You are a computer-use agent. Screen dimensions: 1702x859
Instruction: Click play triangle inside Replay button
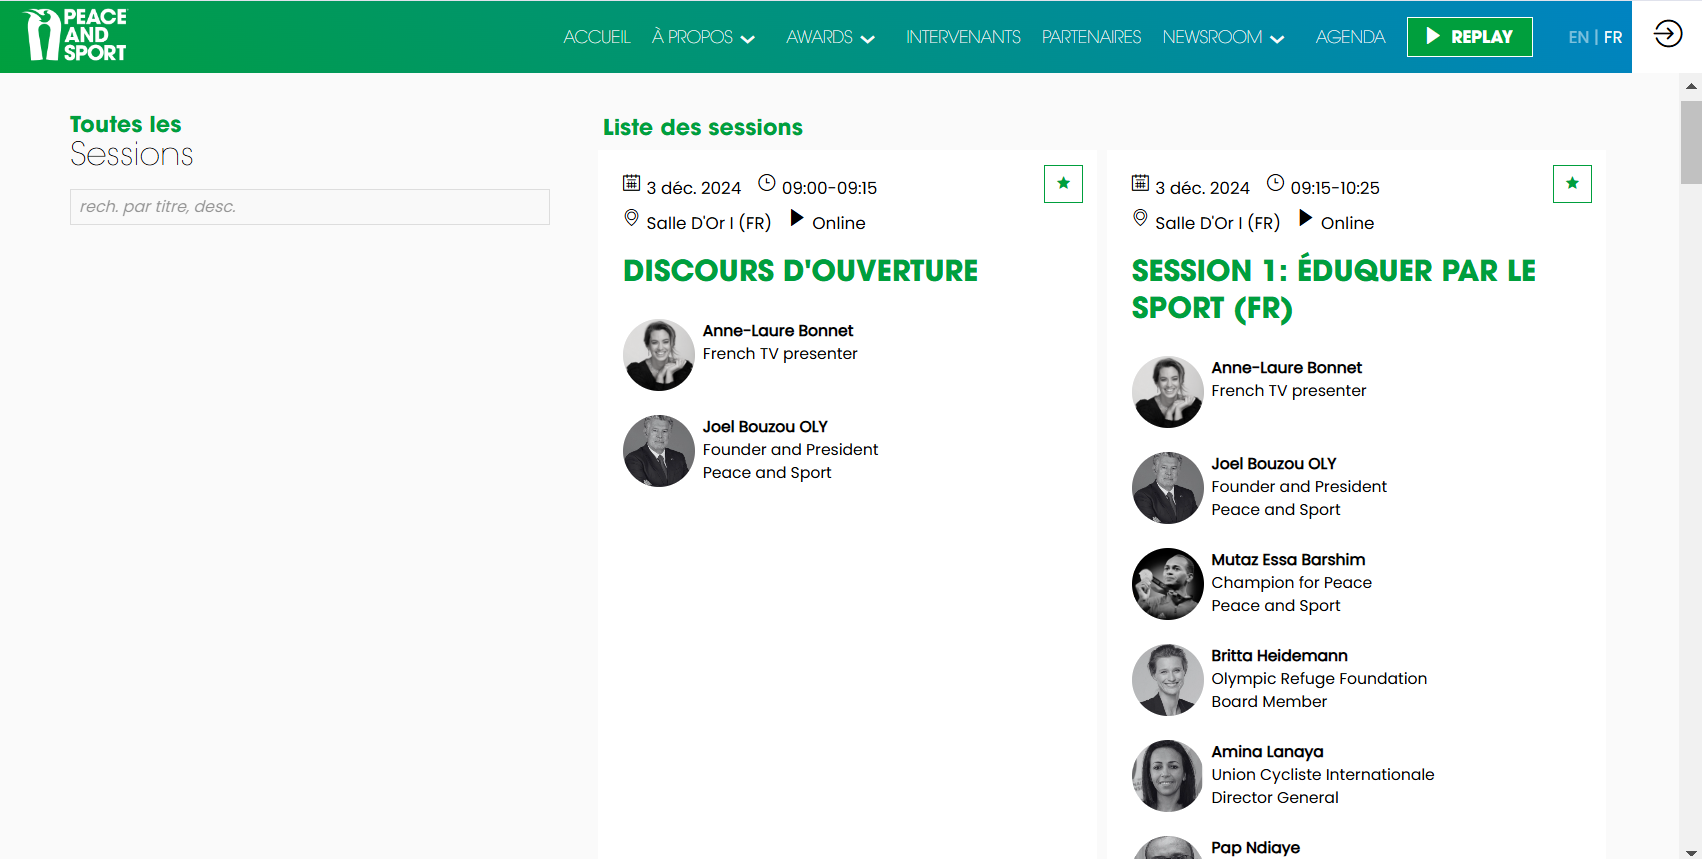click(1433, 36)
